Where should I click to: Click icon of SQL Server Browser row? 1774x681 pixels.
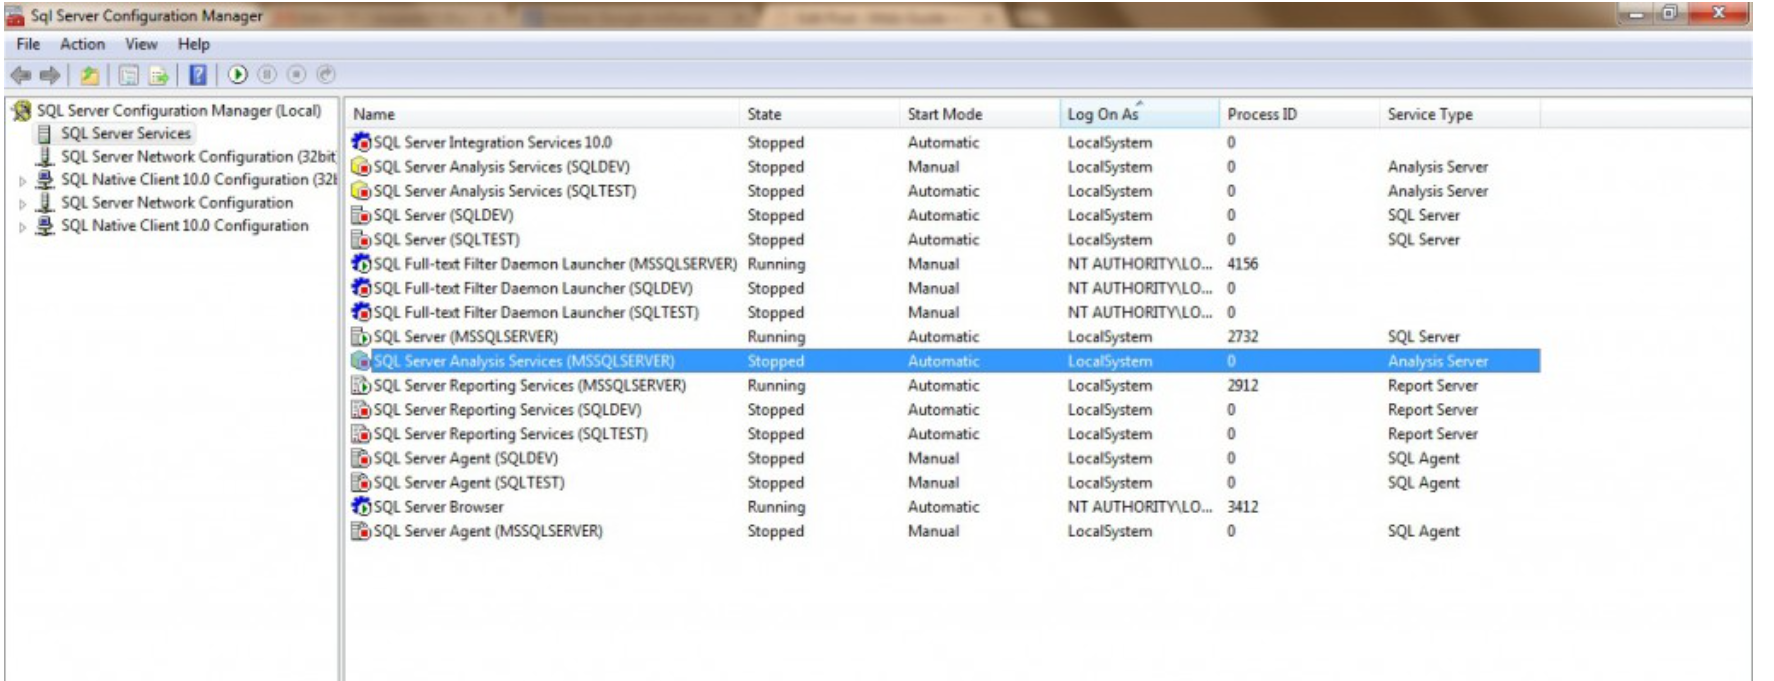361,507
